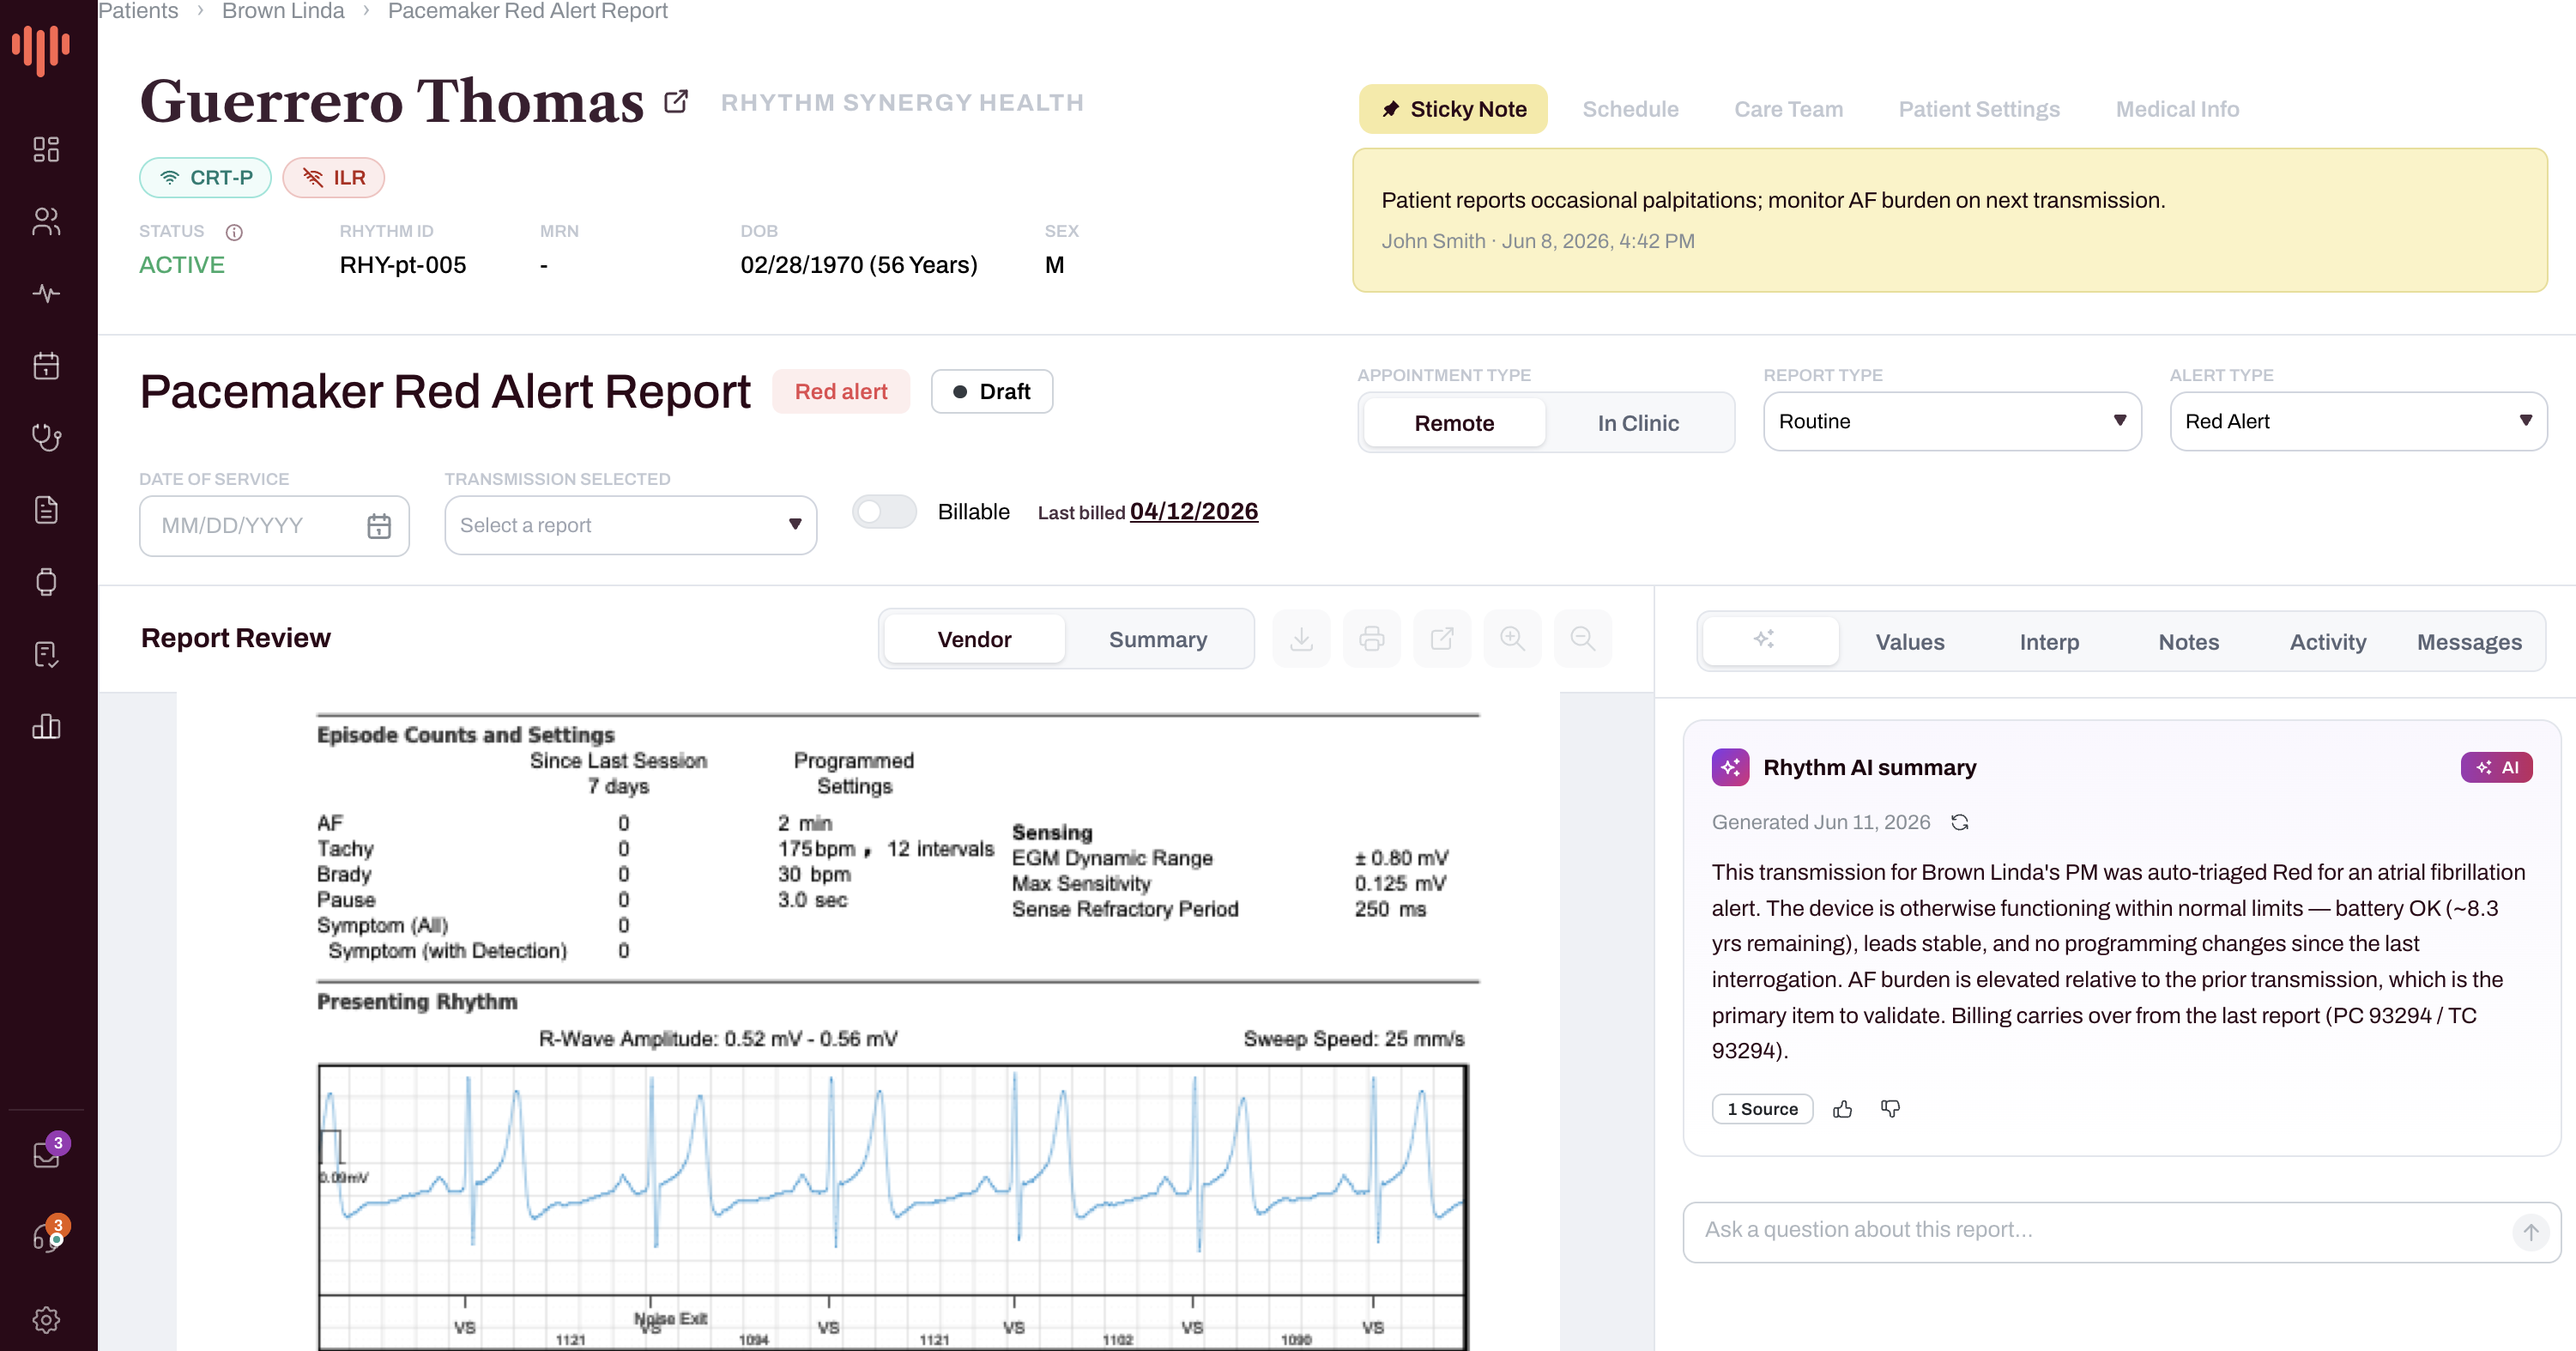Switch report review to Summary view

1158,639
